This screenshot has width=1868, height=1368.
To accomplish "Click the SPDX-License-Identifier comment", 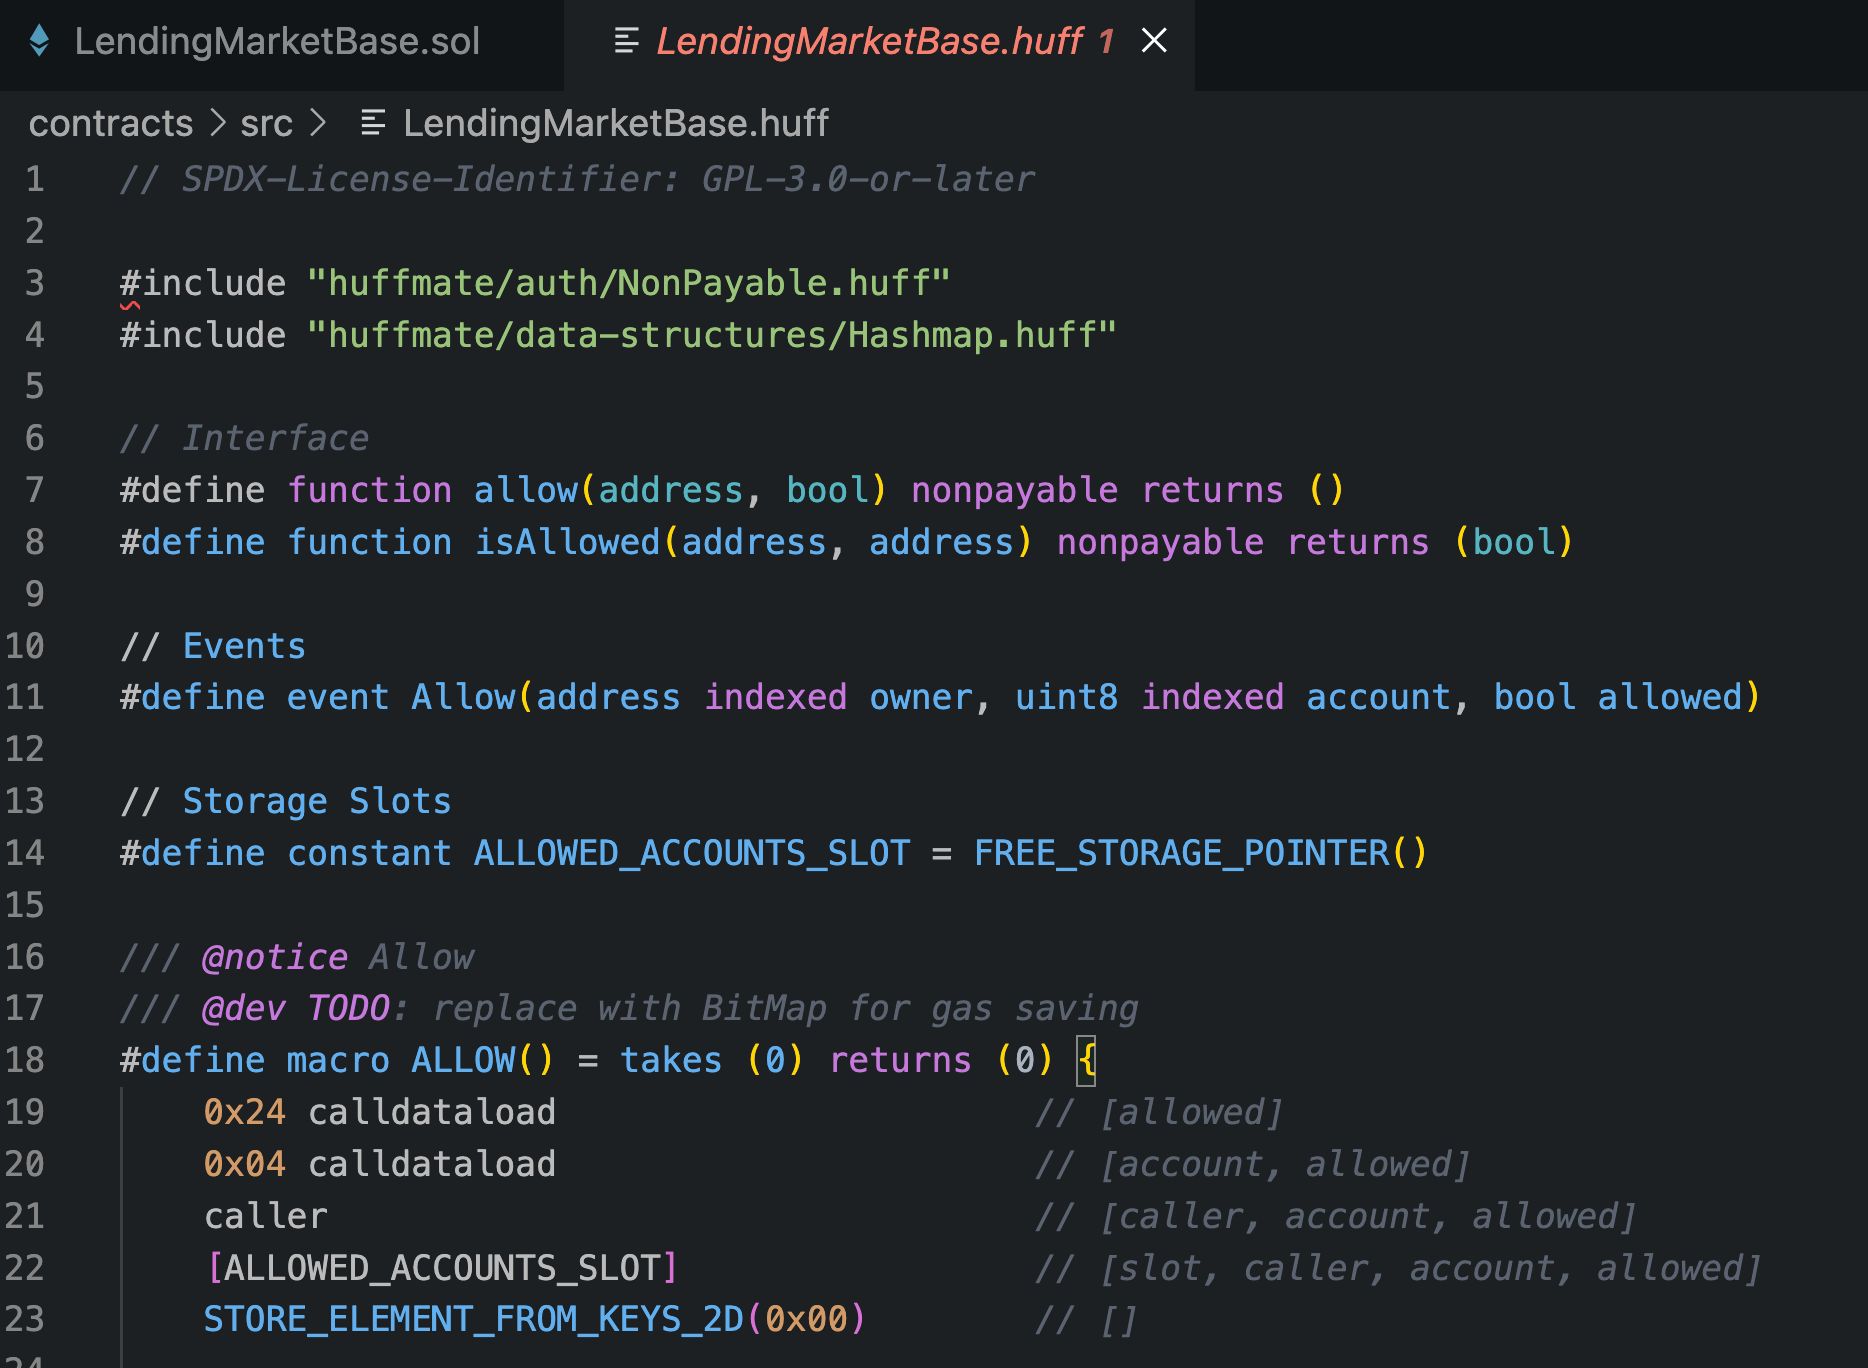I will click(577, 179).
